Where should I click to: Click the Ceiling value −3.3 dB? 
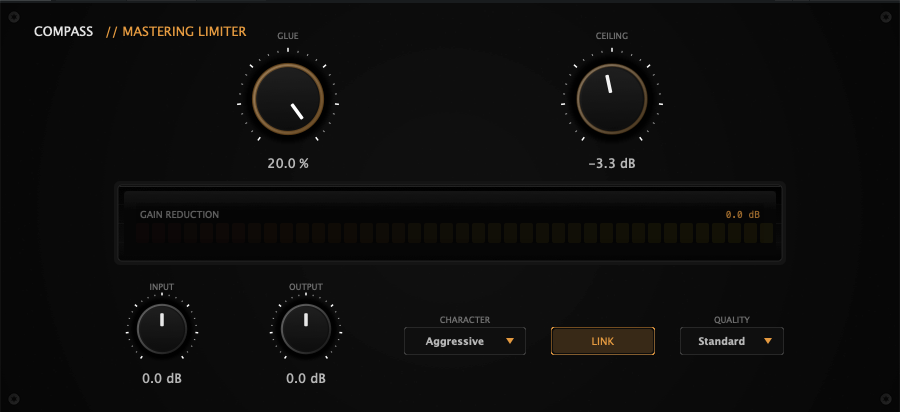pos(612,164)
